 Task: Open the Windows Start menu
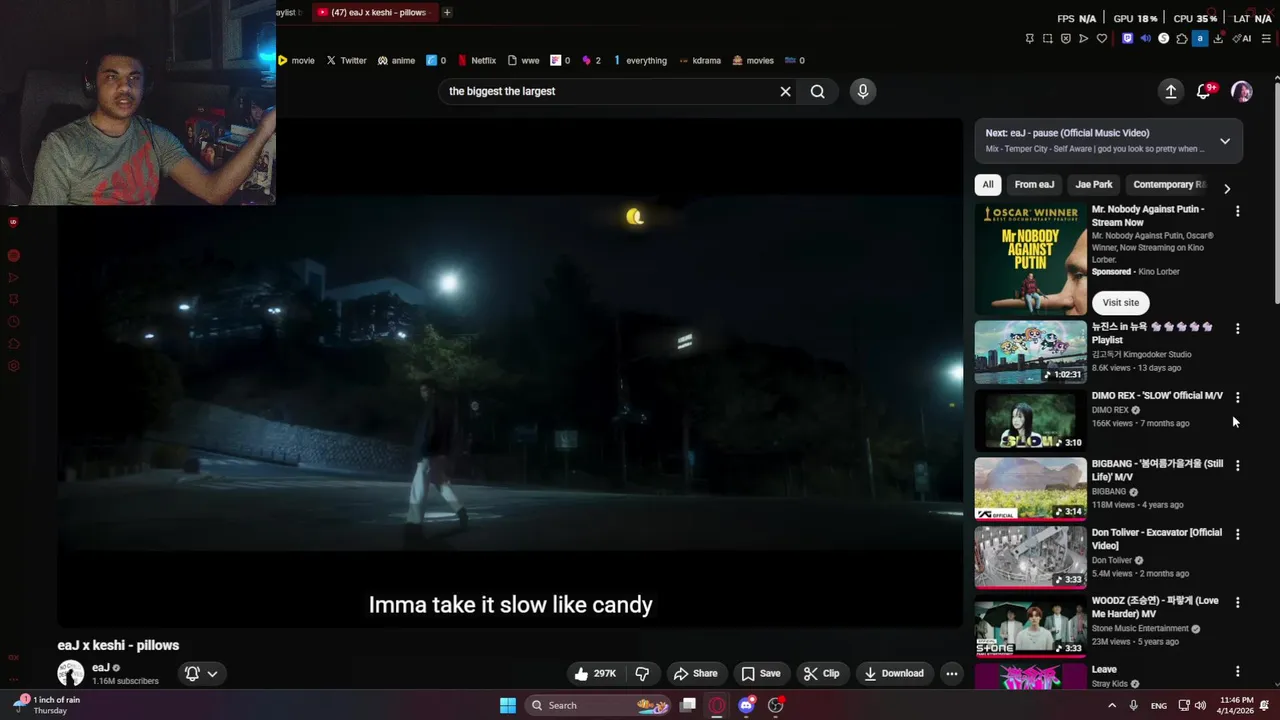508,705
